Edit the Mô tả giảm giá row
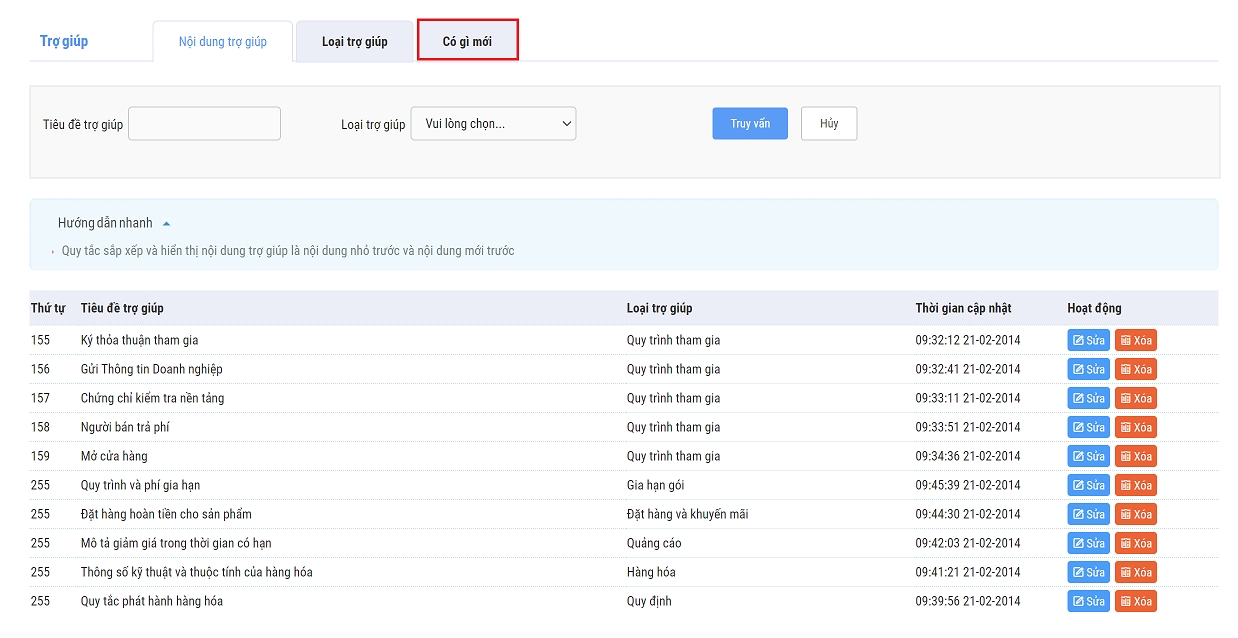 (x=1088, y=543)
